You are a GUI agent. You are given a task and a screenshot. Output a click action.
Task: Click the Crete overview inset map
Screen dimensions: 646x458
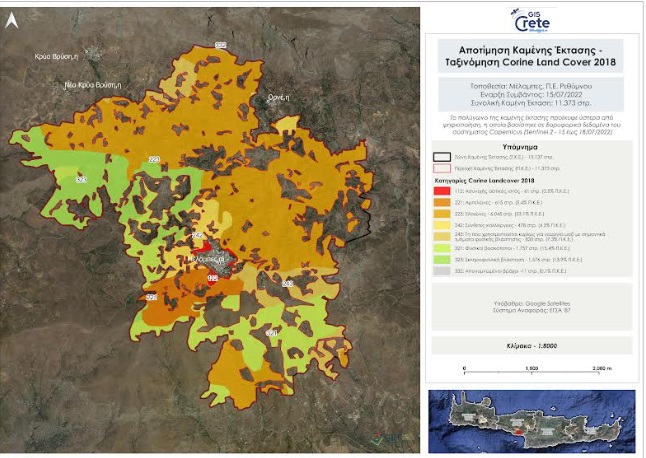(x=531, y=420)
